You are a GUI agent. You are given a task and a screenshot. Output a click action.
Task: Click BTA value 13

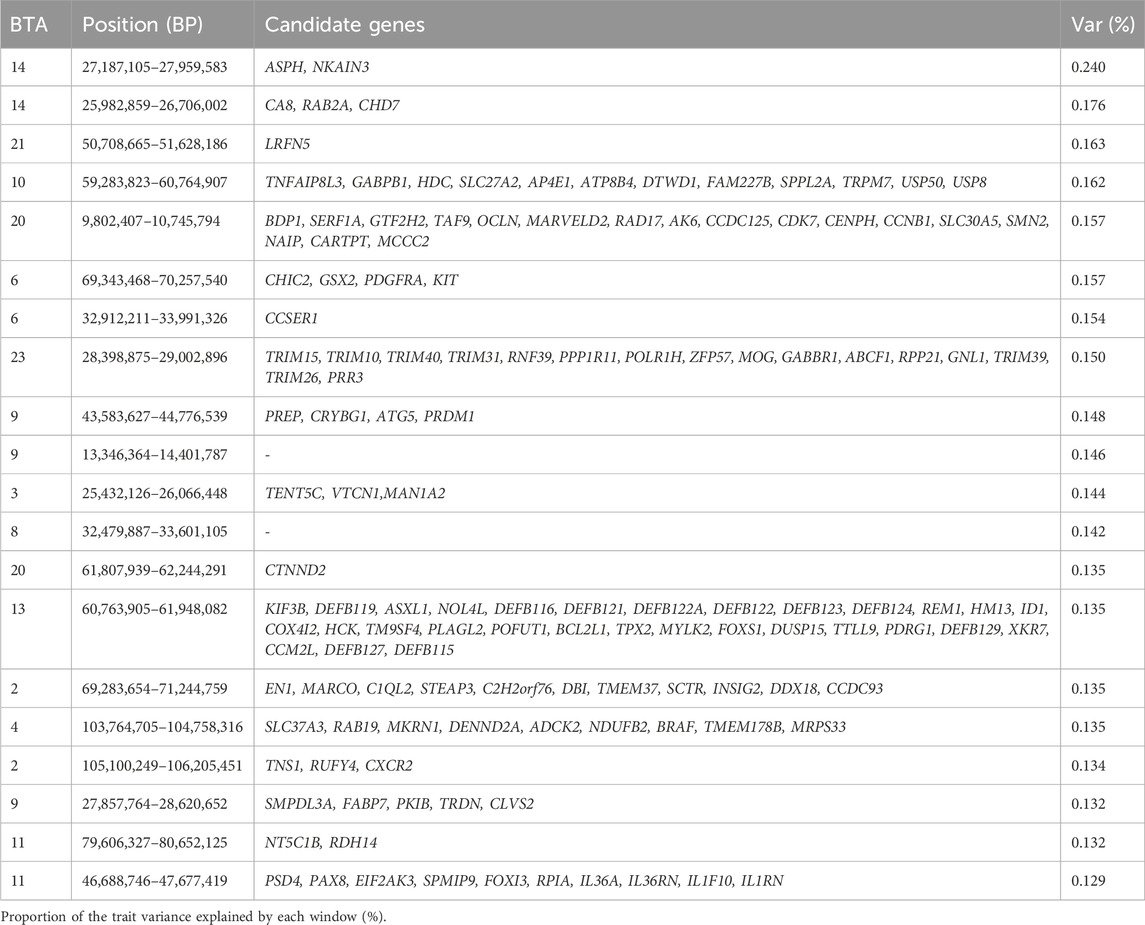coord(18,609)
